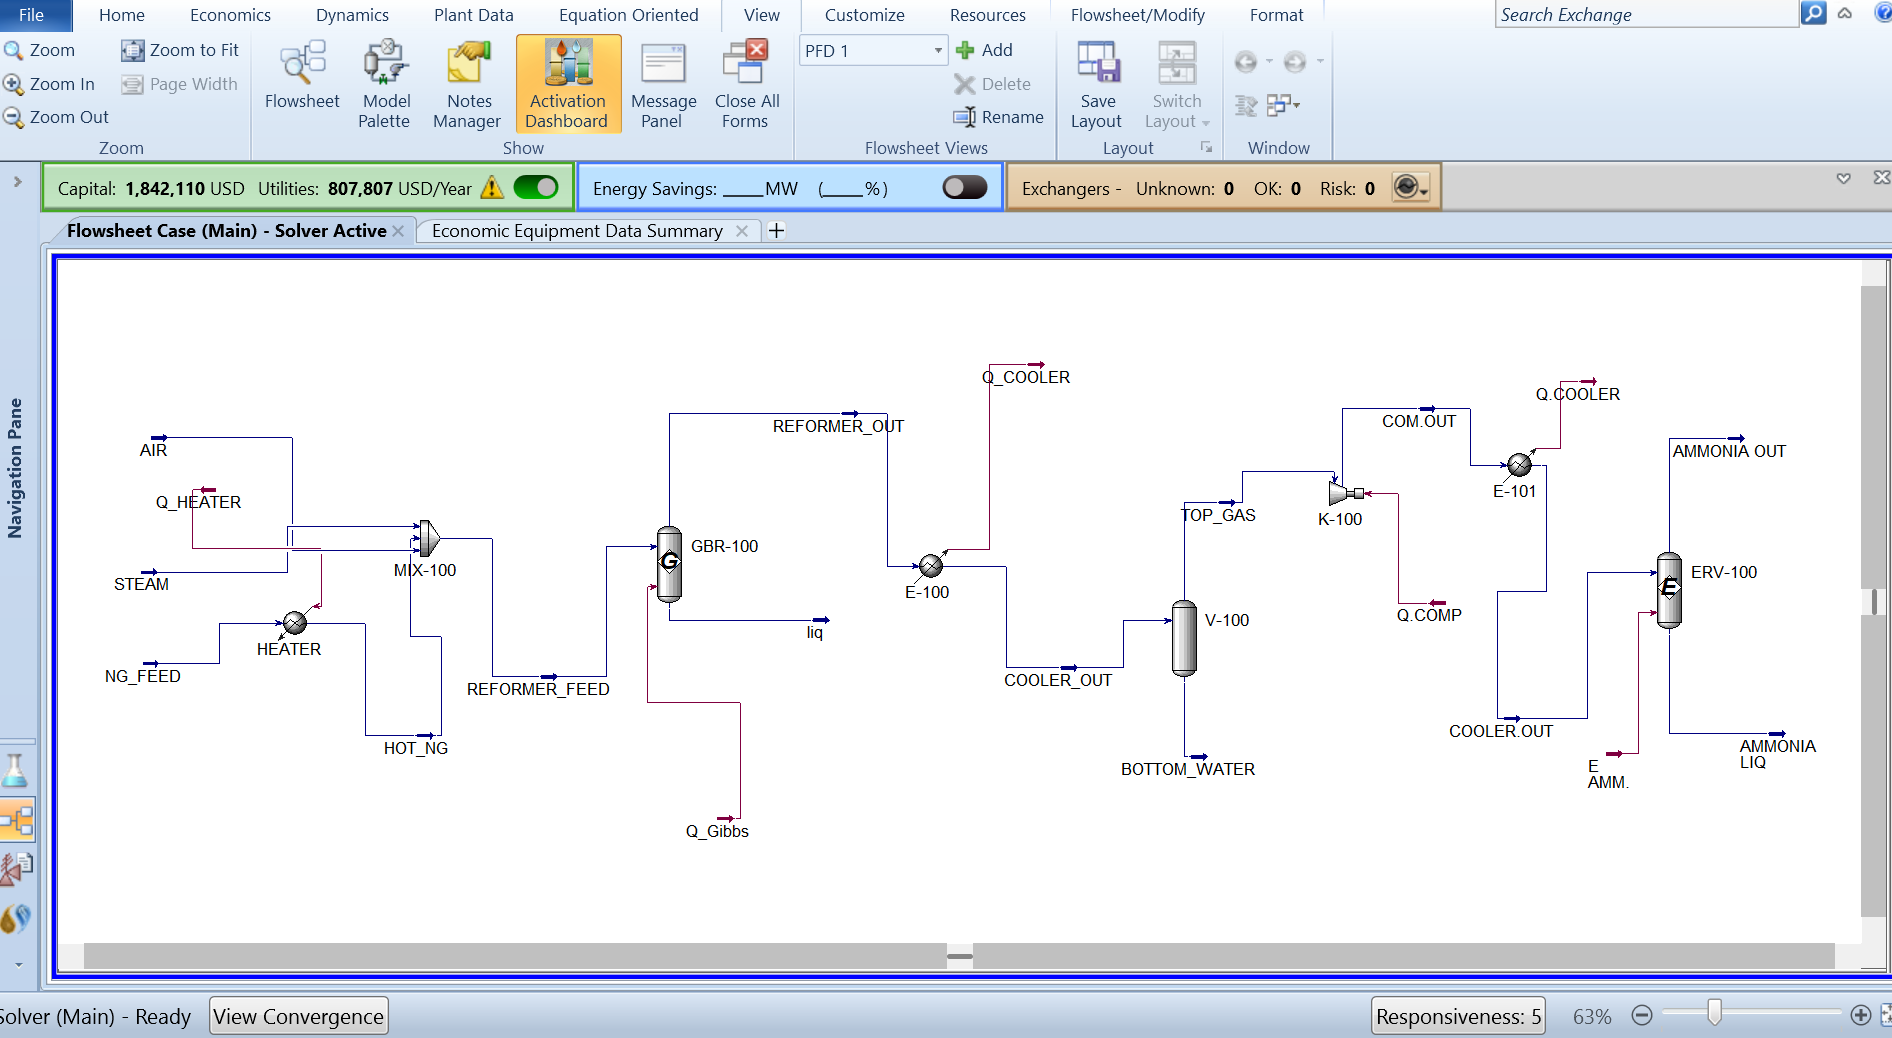Screen dimensions: 1892x1038
Task: Click Close All Forms
Action: 746,83
